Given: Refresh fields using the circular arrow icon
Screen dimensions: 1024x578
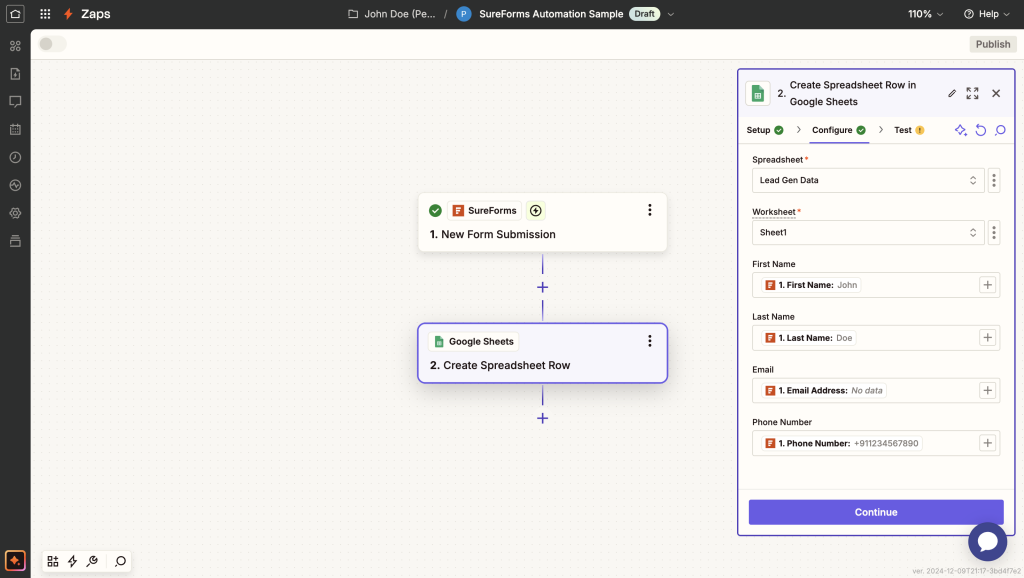Looking at the screenshot, I should coord(980,130).
